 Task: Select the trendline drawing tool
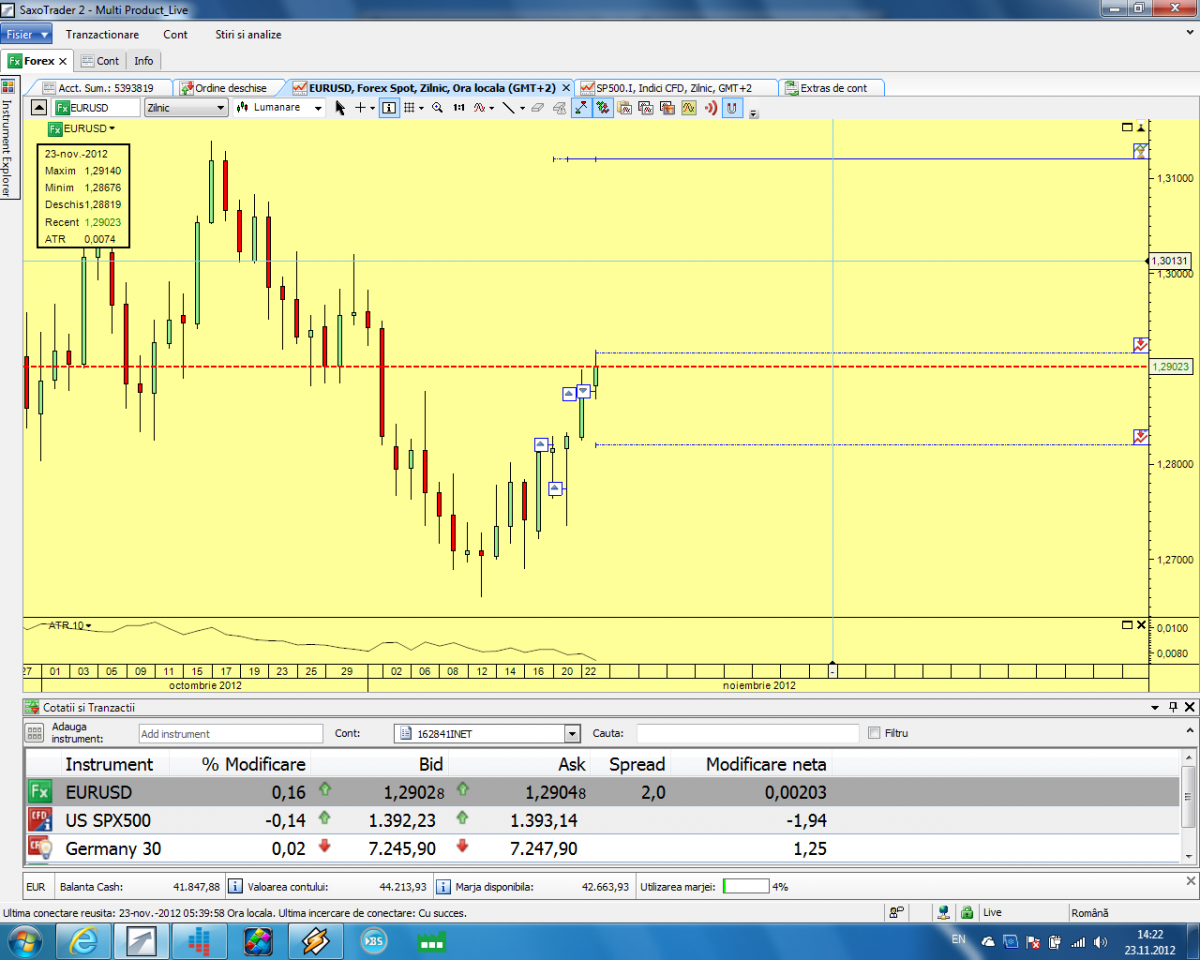pyautogui.click(x=508, y=108)
